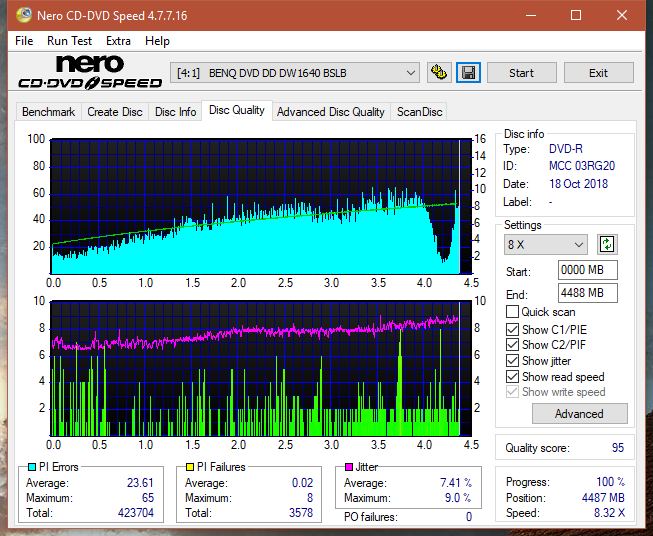This screenshot has height=536, width=653.
Task: Click the refresh speed settings icon
Action: tap(607, 244)
